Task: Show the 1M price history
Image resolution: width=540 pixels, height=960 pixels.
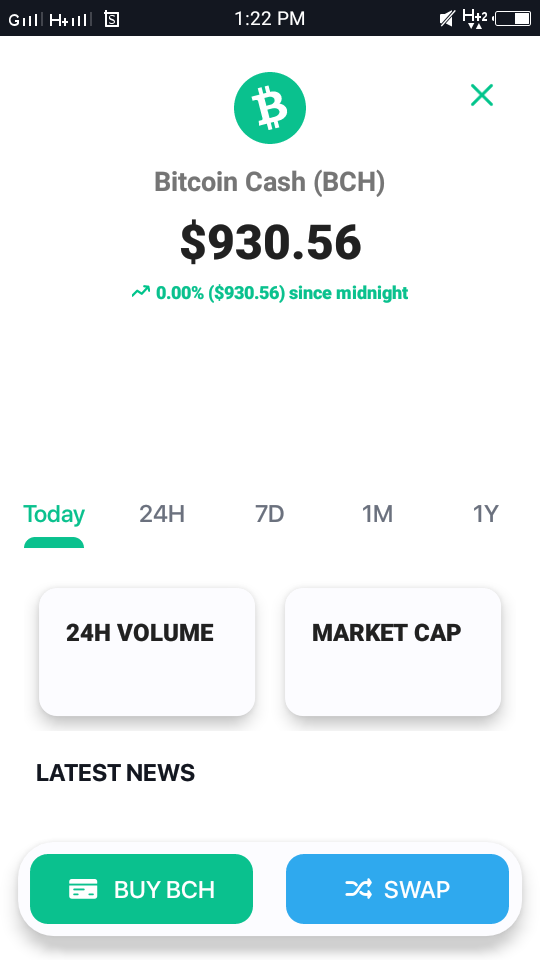Action: pyautogui.click(x=377, y=514)
